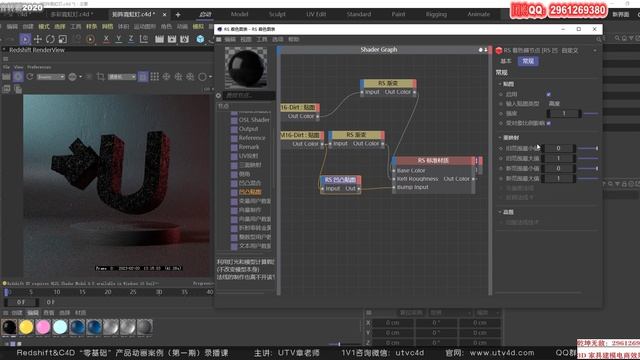This screenshot has height=360, width=640.
Task: Click the pink material swatch in material manager
Action: click(x=43, y=327)
